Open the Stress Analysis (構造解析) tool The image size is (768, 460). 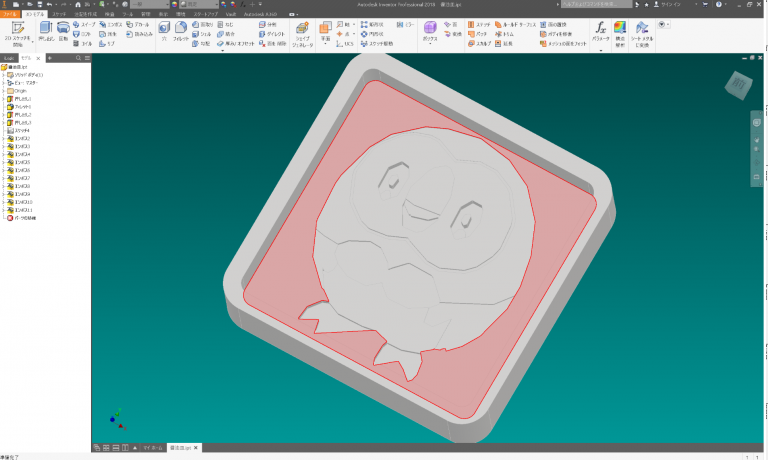(x=620, y=33)
